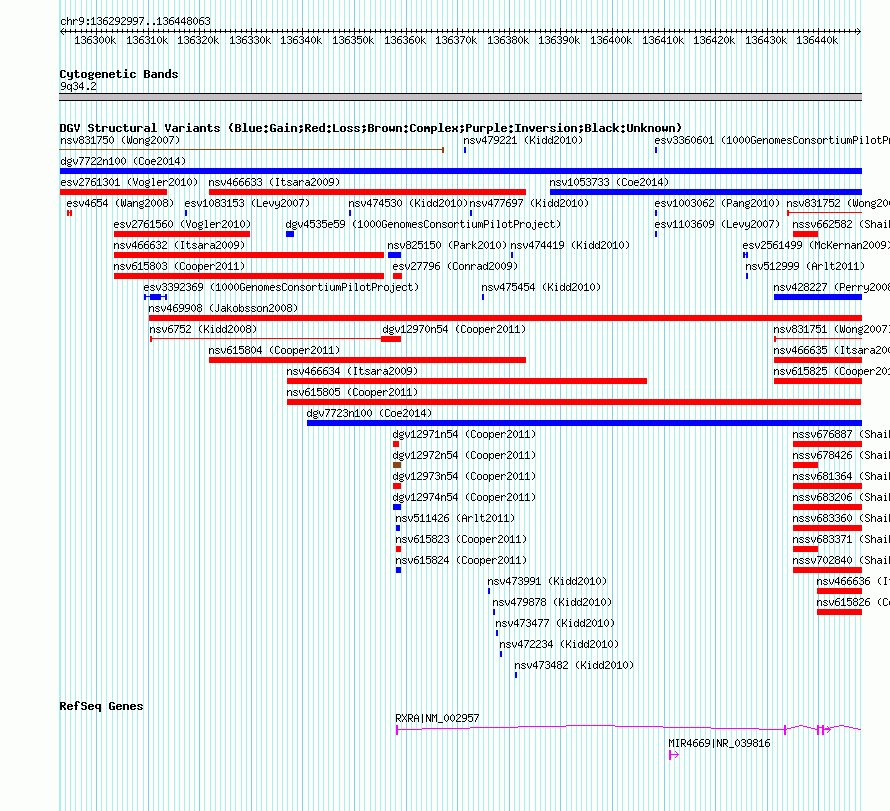This screenshot has width=890, height=811.
Task: Click the gray 9q34.2 cytogenetic band bar
Action: 461,97
